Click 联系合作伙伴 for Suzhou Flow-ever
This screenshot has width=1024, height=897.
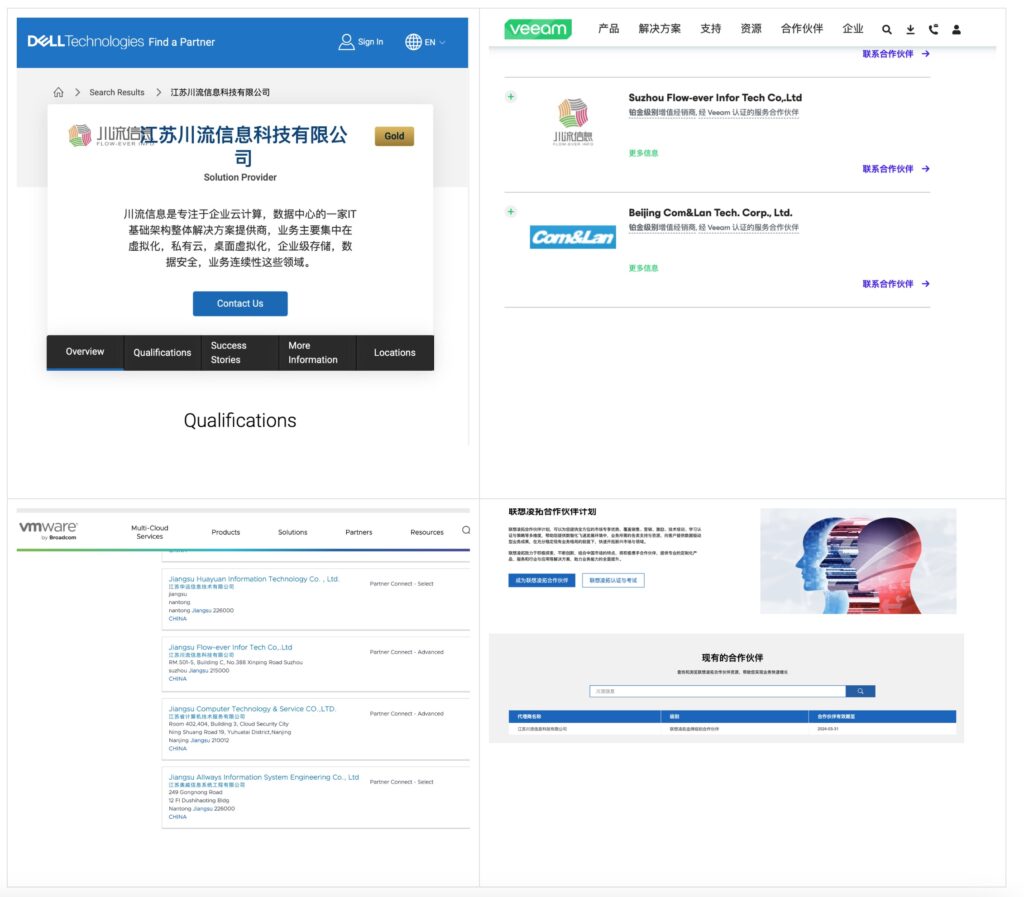click(x=895, y=169)
